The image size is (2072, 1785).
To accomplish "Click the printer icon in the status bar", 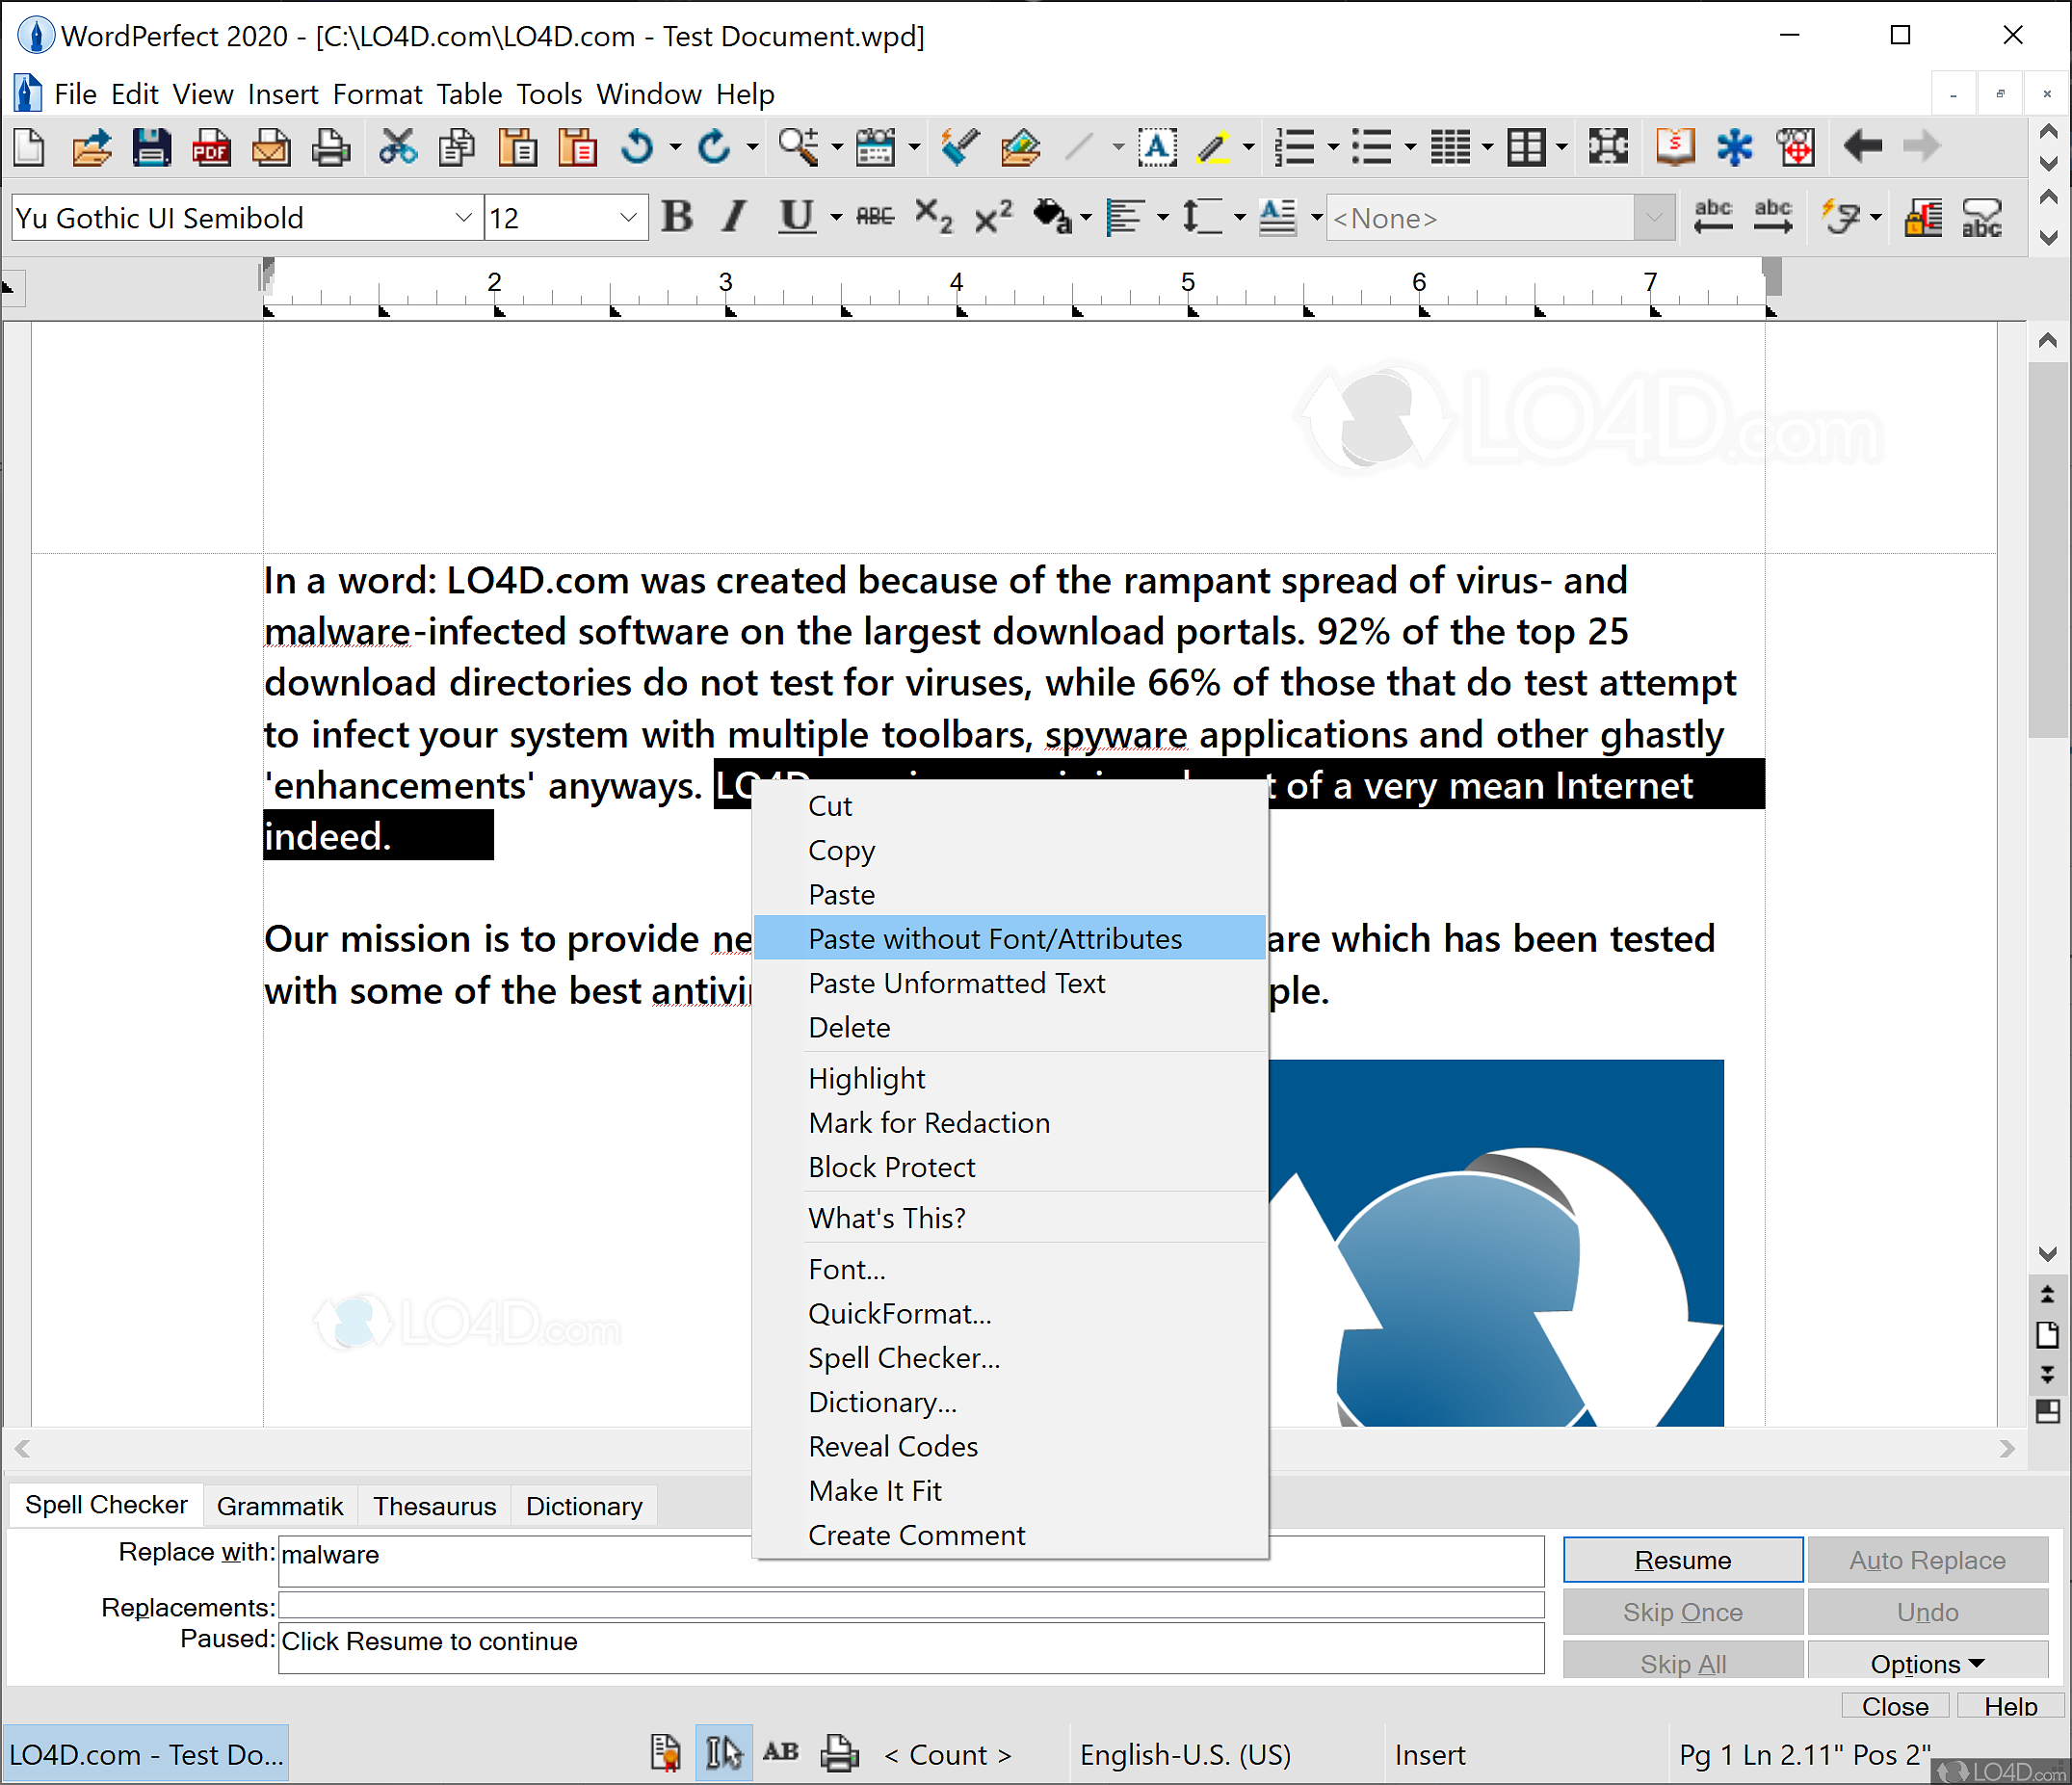I will click(839, 1754).
